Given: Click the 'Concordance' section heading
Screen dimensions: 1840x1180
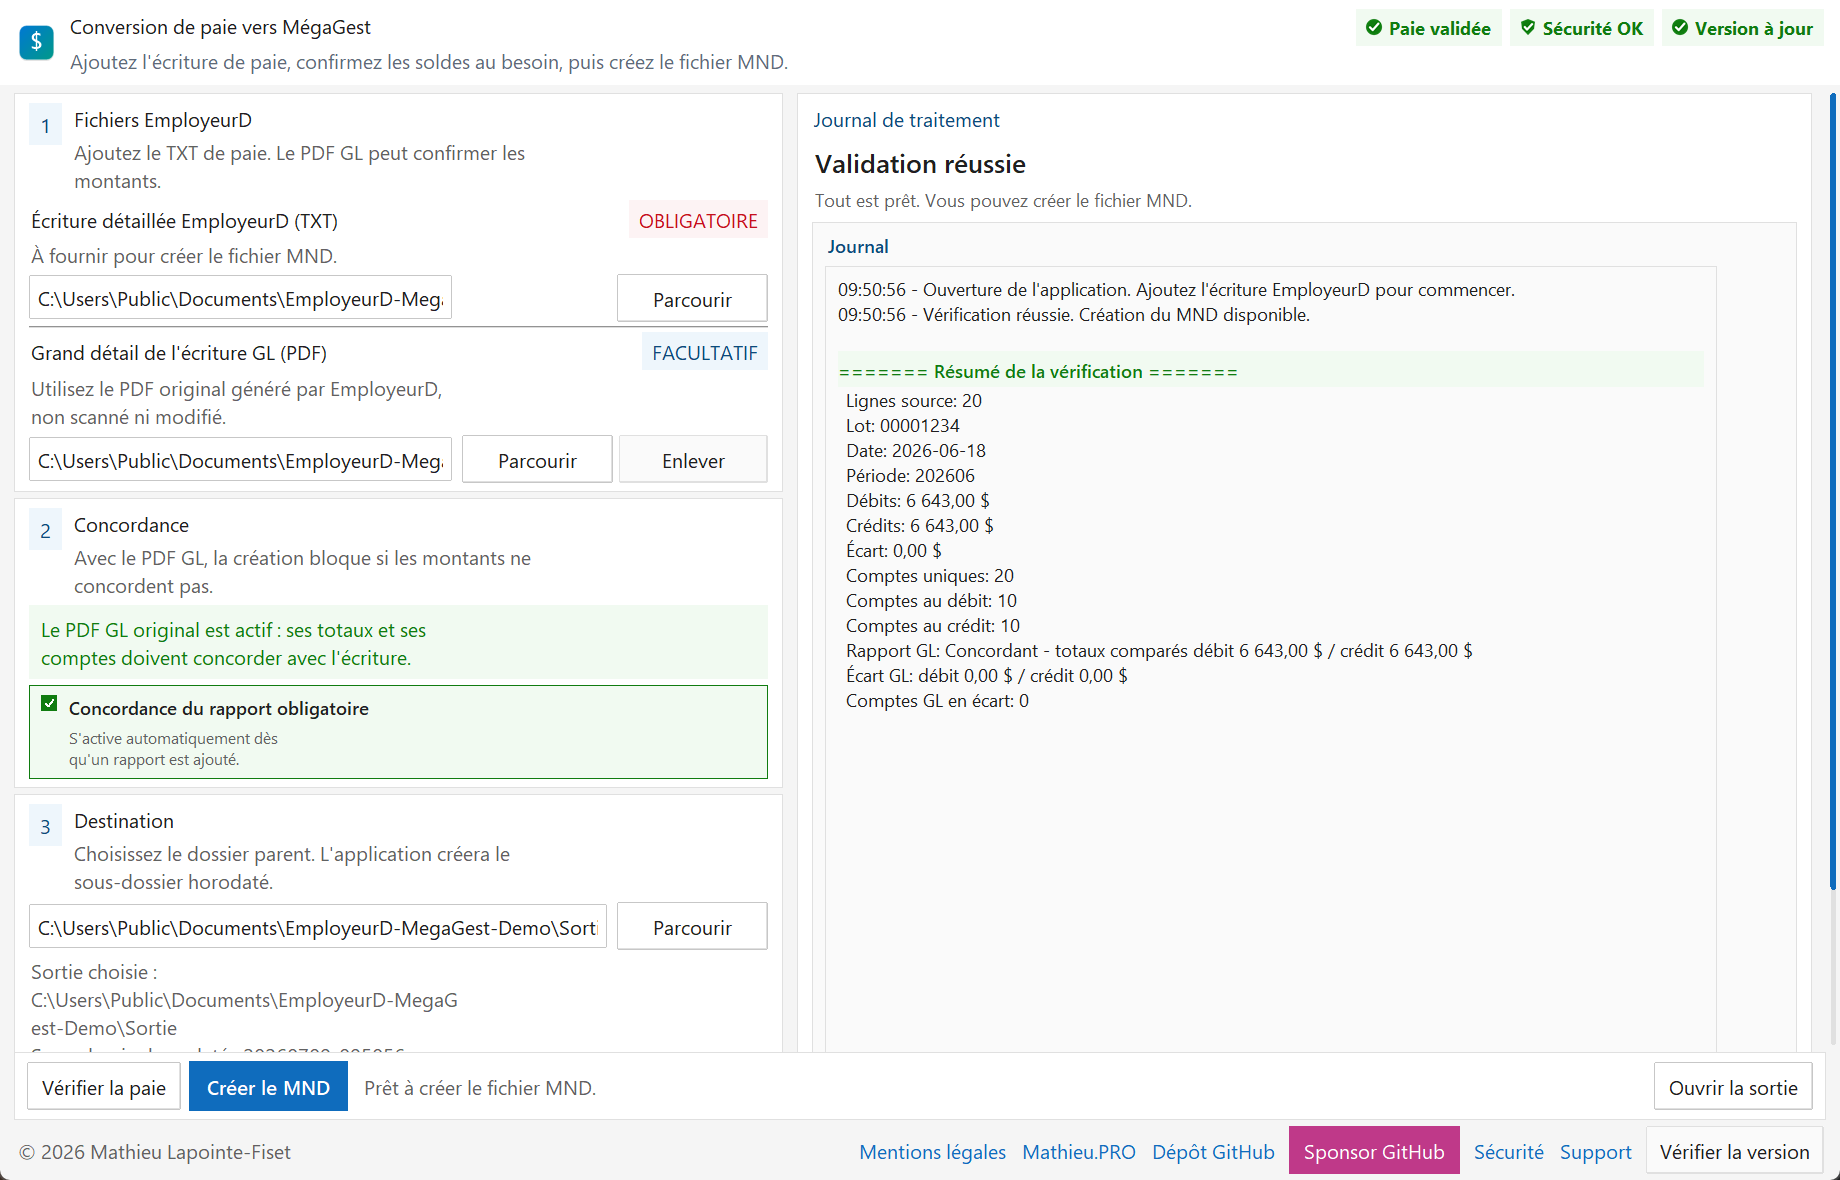Looking at the screenshot, I should pos(131,525).
